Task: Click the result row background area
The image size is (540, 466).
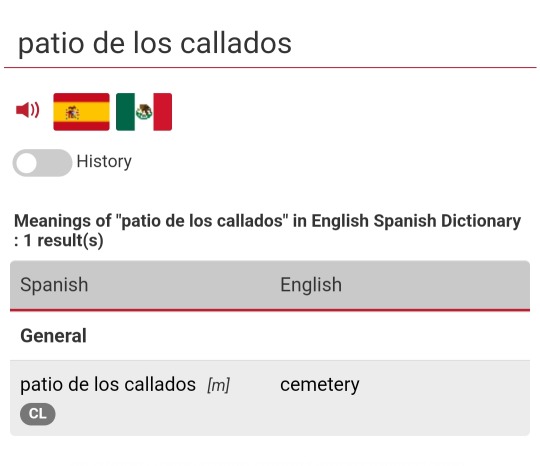Action: click(270, 398)
